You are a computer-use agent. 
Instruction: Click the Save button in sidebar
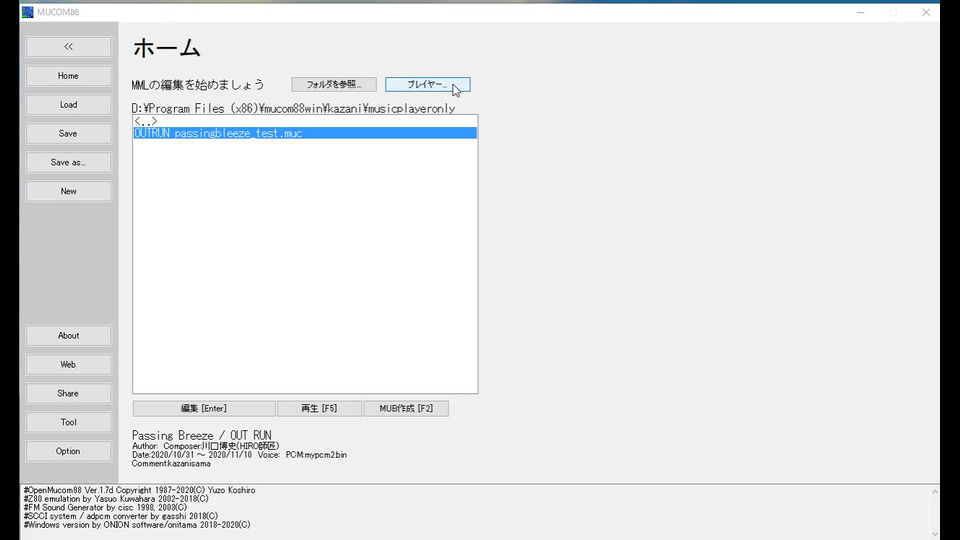69,133
